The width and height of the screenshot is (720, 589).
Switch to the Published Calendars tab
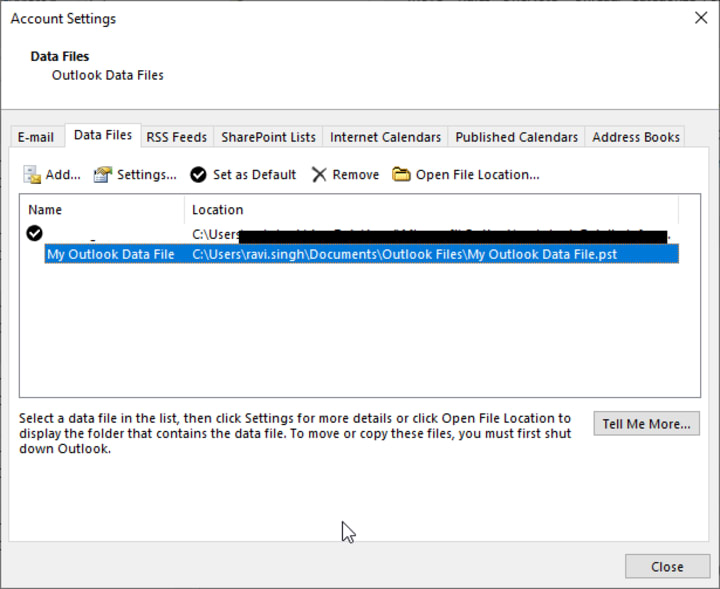(x=517, y=137)
